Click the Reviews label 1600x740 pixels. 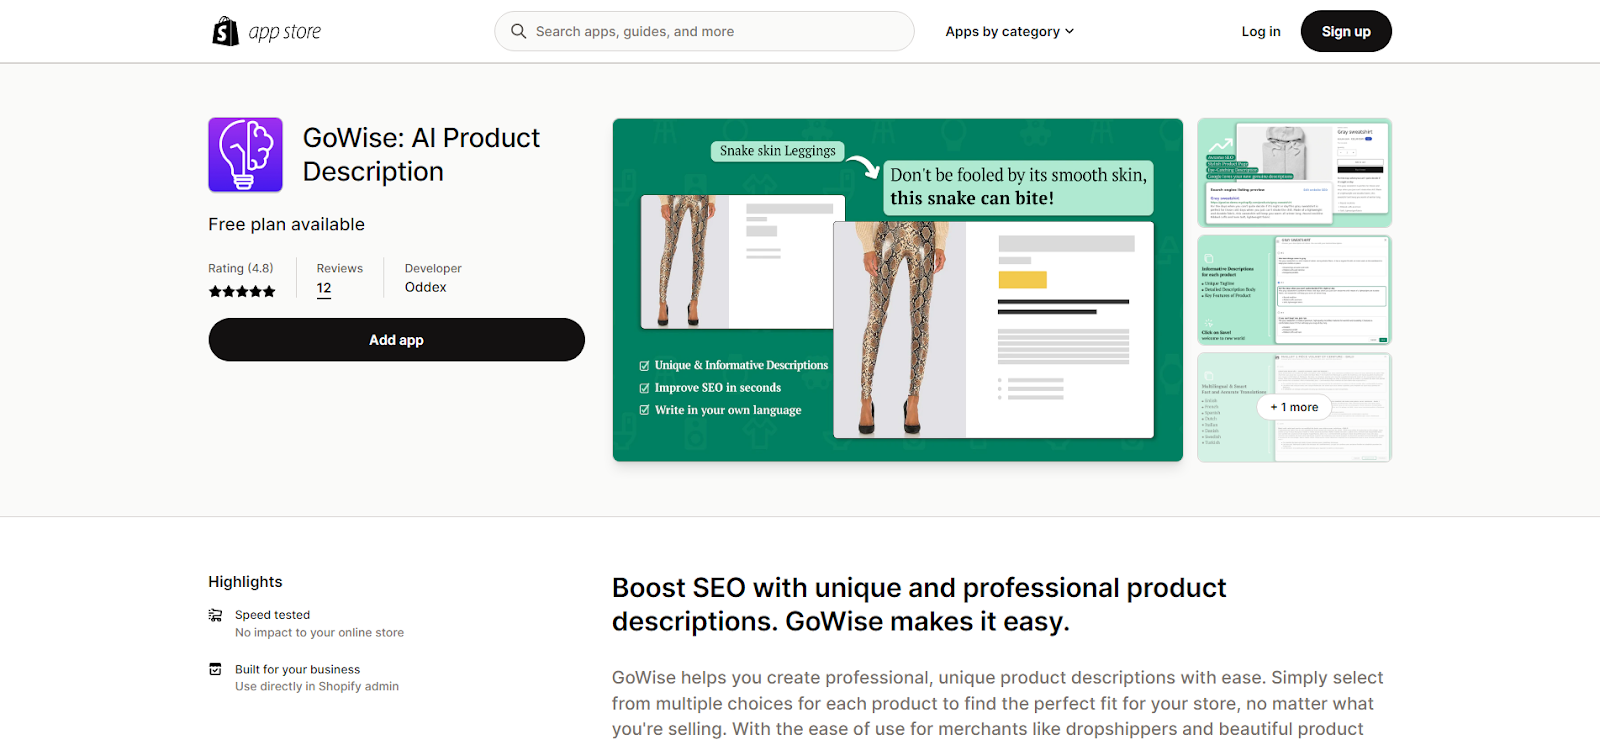pos(340,268)
